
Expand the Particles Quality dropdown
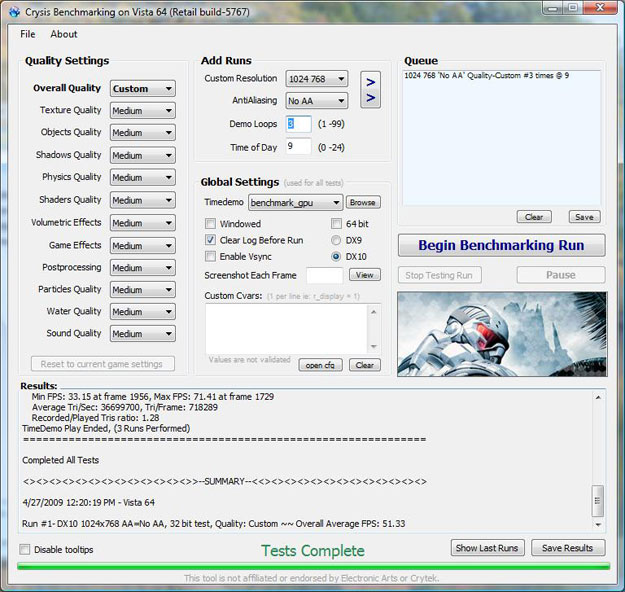tap(143, 289)
